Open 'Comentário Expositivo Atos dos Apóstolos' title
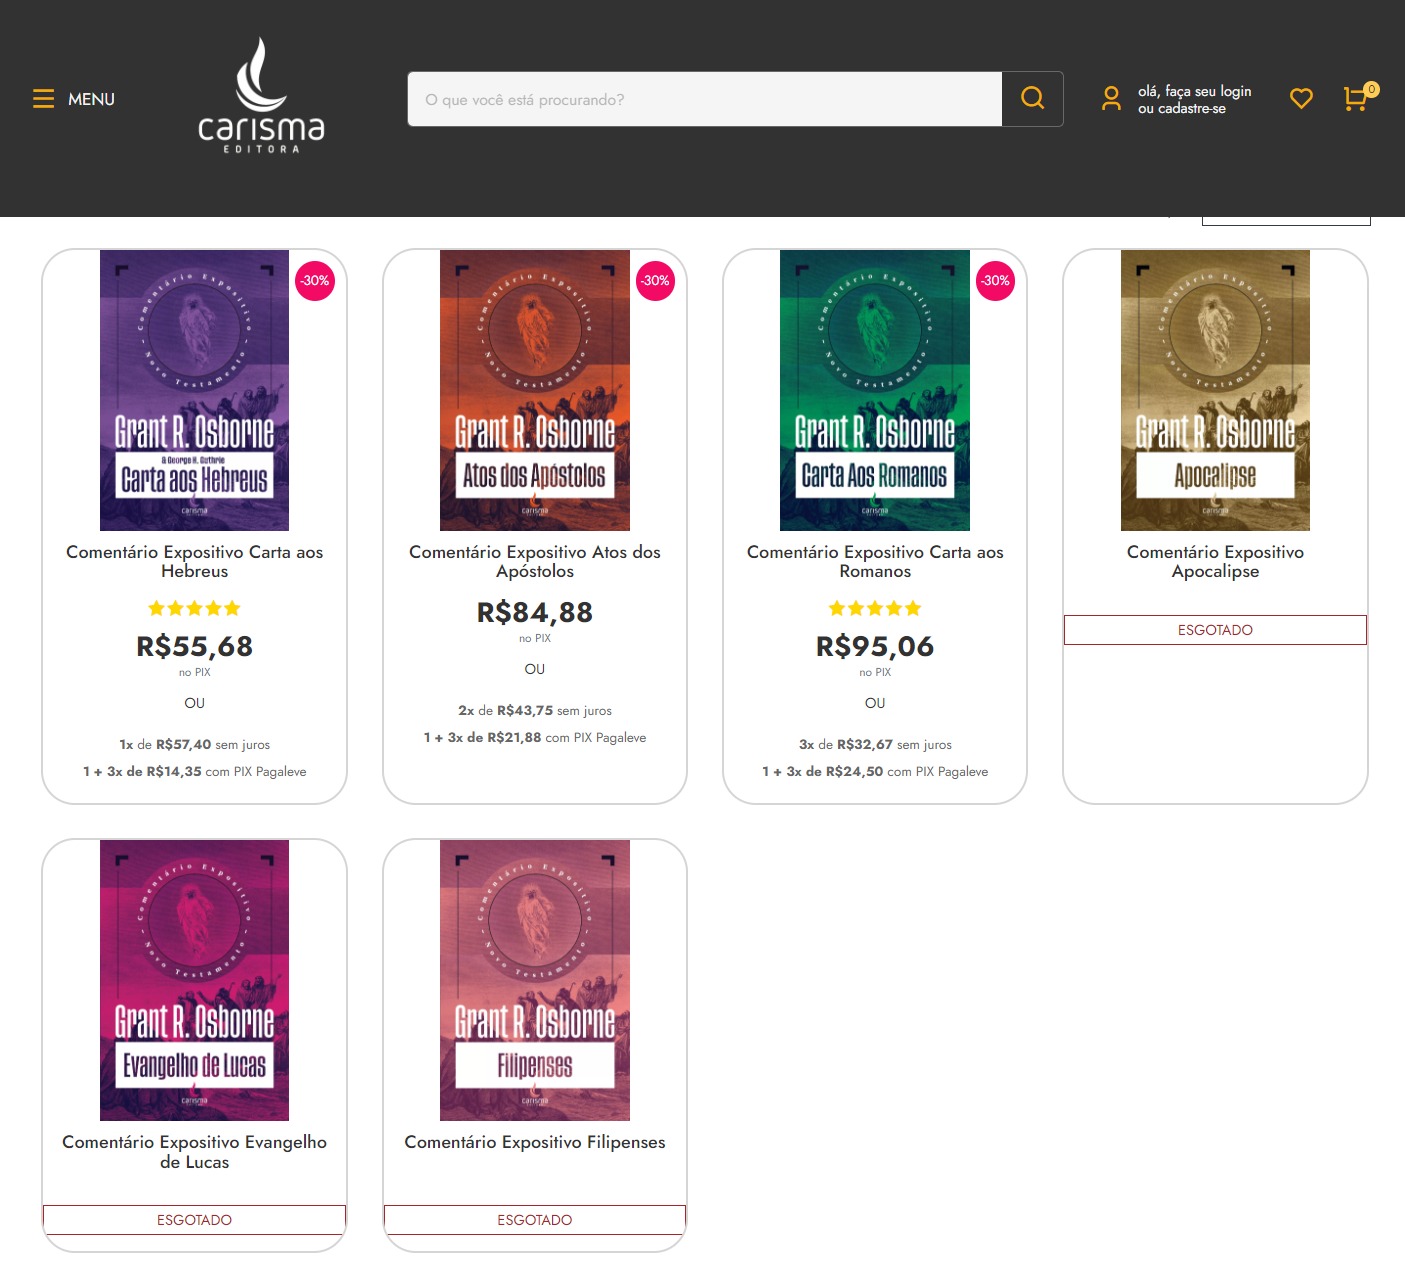Viewport: 1405px width, 1261px height. tap(535, 561)
